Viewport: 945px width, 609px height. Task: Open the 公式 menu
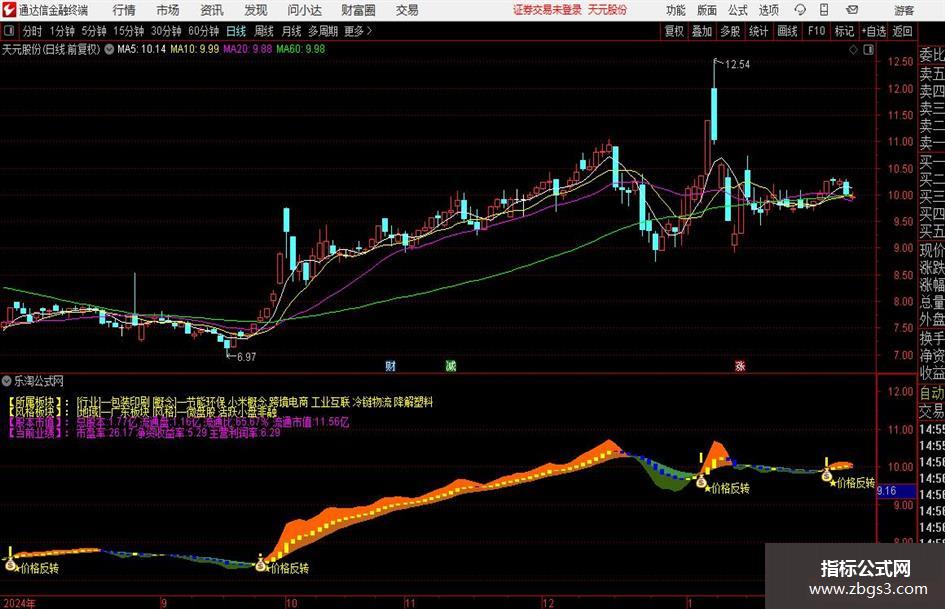(x=738, y=10)
